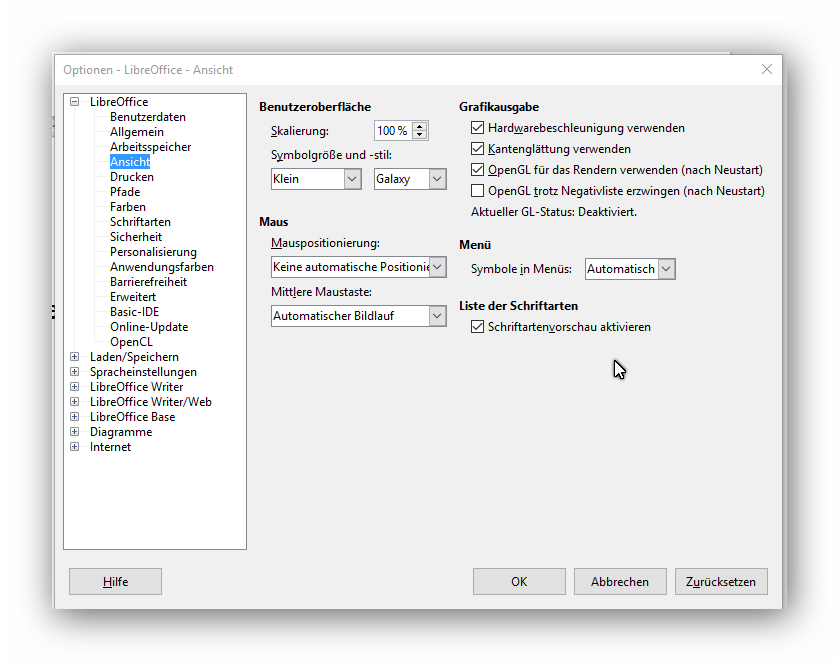This screenshot has height=661, width=839.
Task: Select Benutzerdaten in the options tree
Action: click(148, 117)
